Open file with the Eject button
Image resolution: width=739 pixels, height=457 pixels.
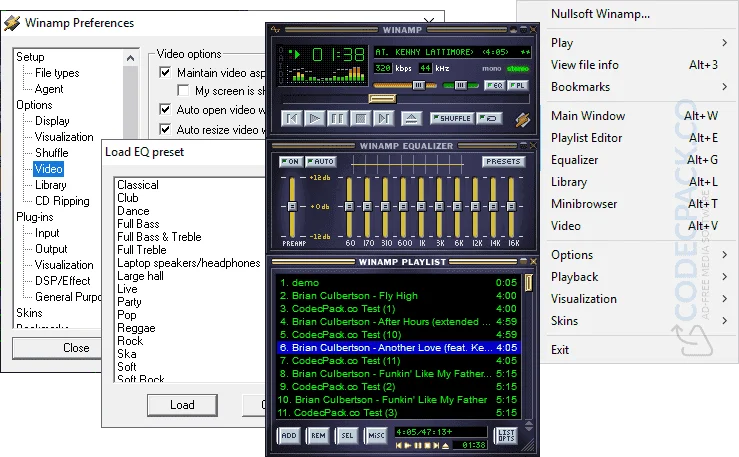point(411,118)
